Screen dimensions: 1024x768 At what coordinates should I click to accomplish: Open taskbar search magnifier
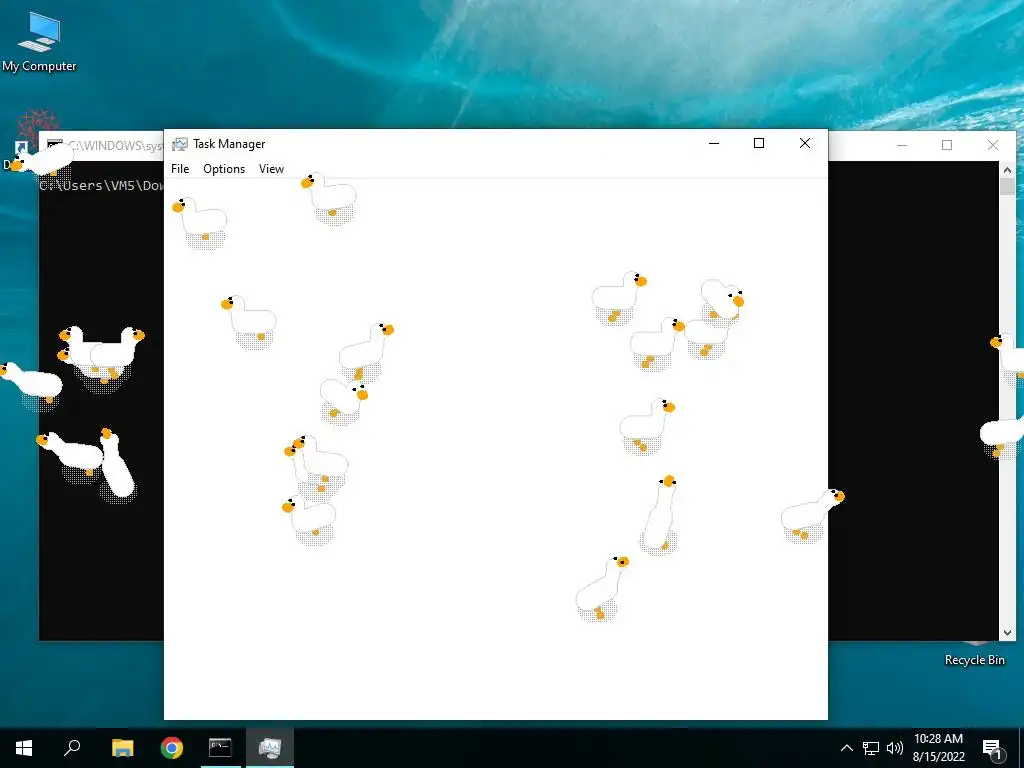coord(72,748)
